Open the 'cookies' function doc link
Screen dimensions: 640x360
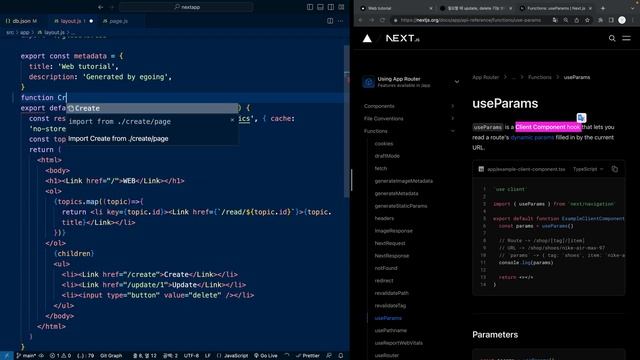coord(384,144)
